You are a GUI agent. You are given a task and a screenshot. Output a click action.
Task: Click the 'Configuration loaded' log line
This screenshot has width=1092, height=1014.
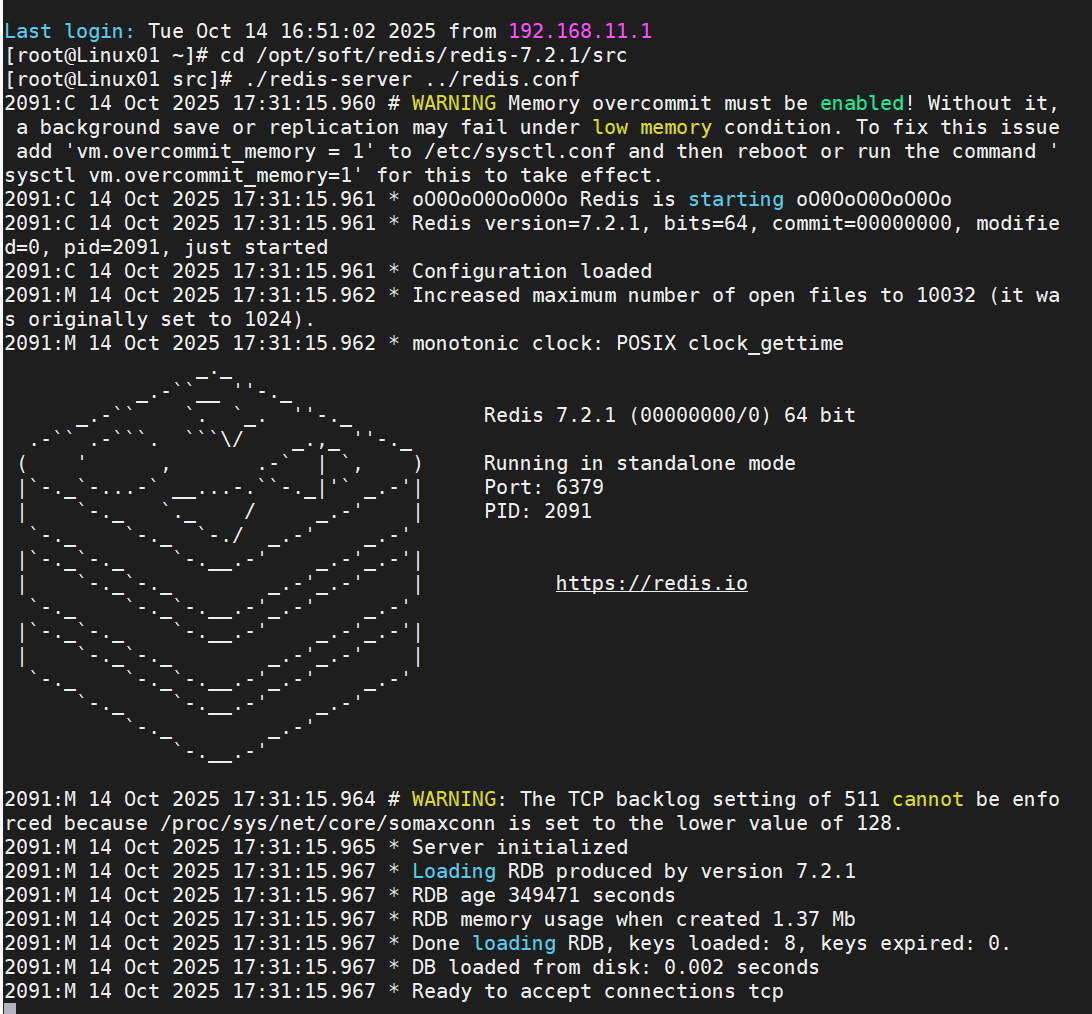tap(328, 272)
